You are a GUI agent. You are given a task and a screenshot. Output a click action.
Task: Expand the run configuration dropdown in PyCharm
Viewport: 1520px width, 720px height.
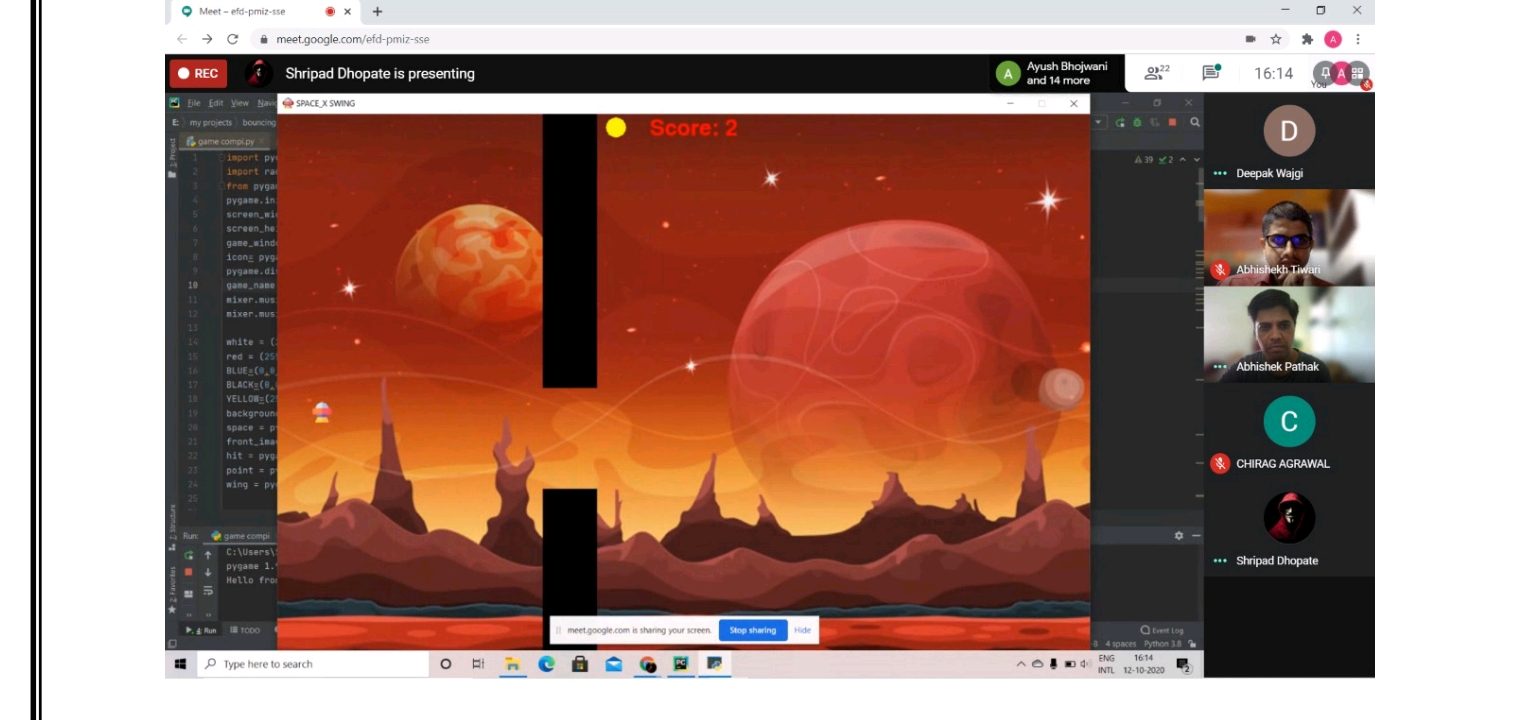coord(1099,122)
